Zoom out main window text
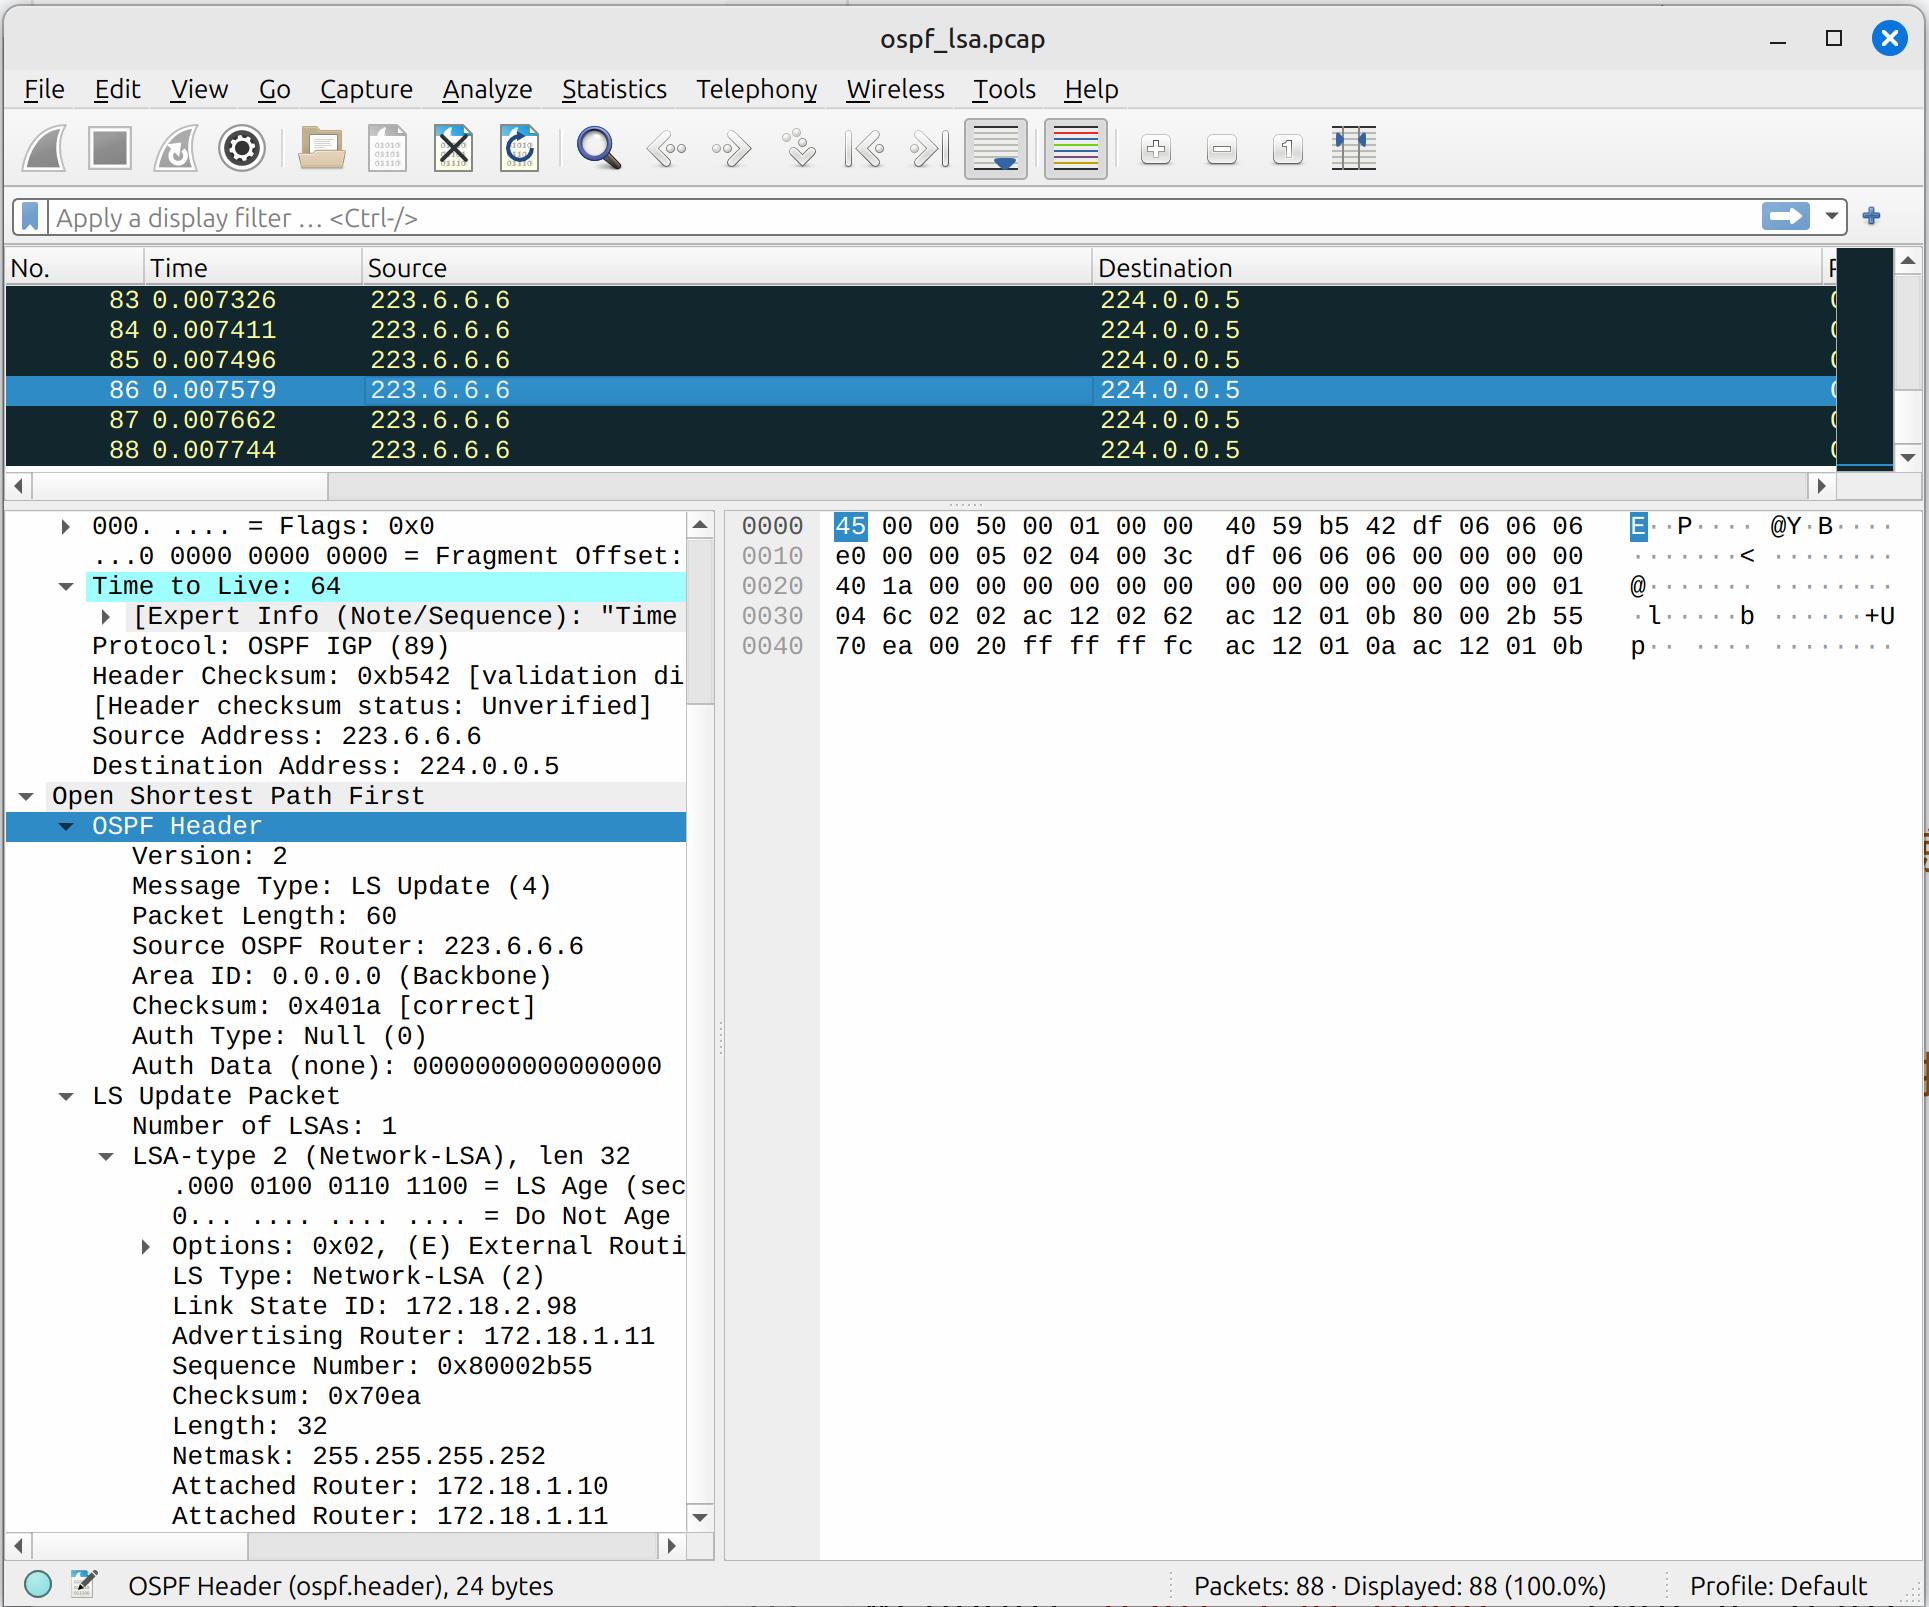 click(1222, 150)
